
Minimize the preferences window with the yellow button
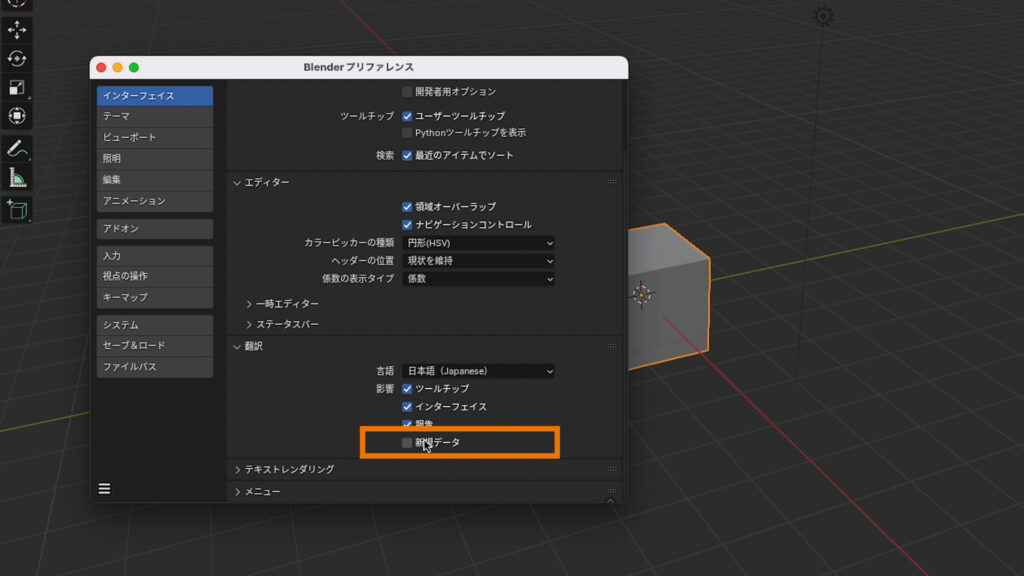point(118,67)
